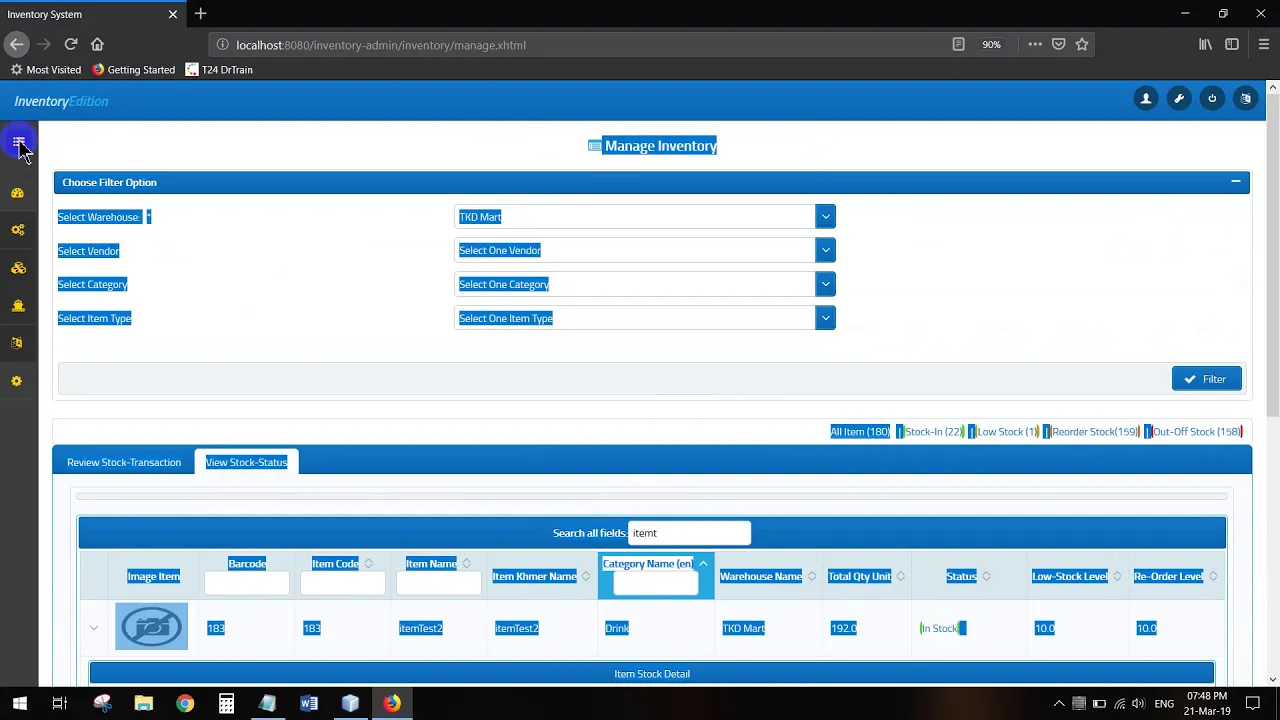Open Windows Start menu
Image resolution: width=1280 pixels, height=720 pixels.
[x=19, y=703]
